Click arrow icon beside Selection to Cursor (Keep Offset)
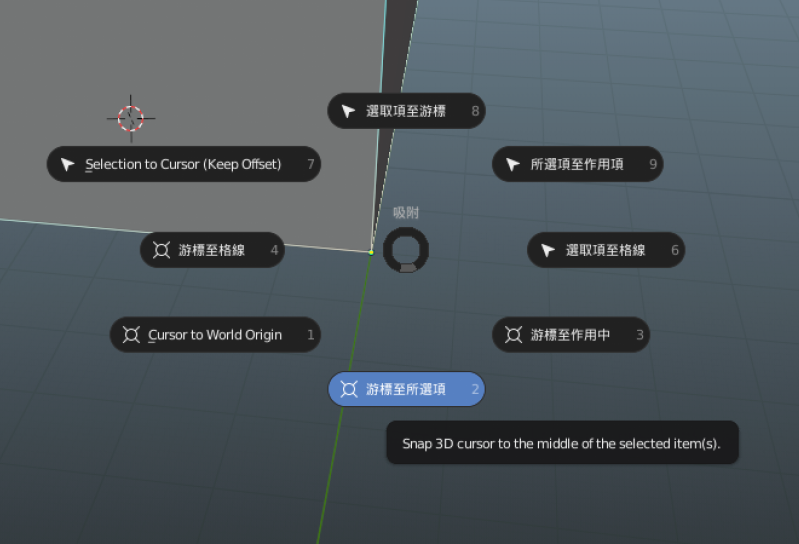 click(68, 165)
